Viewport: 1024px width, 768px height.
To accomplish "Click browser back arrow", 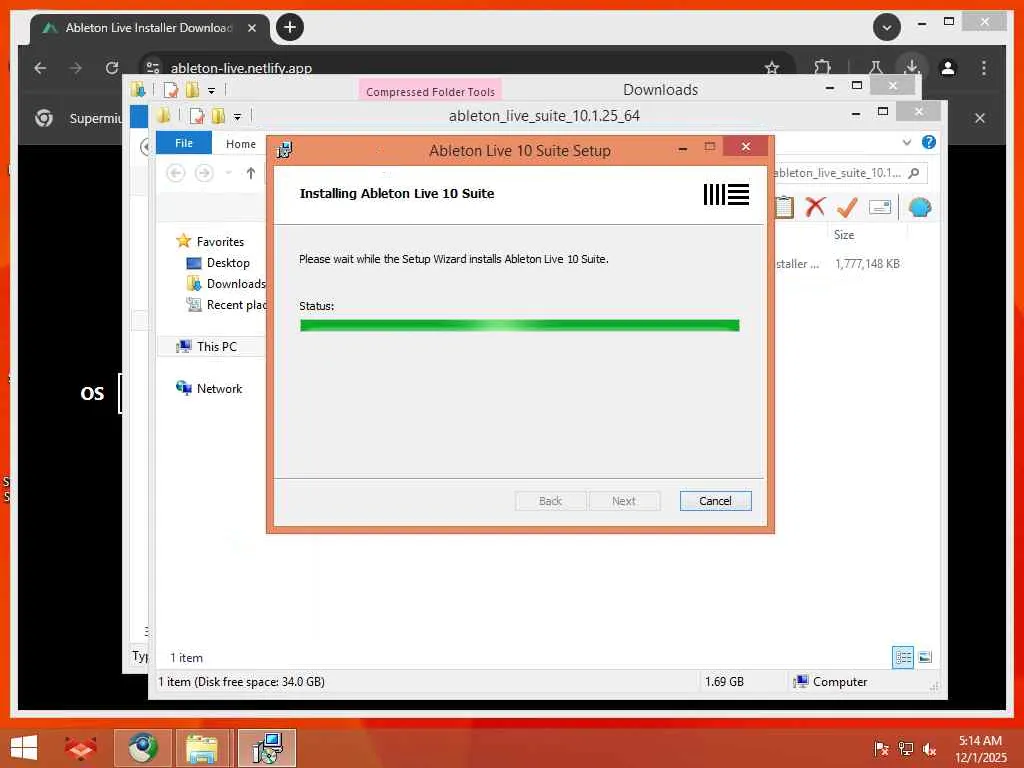I will click(40, 68).
